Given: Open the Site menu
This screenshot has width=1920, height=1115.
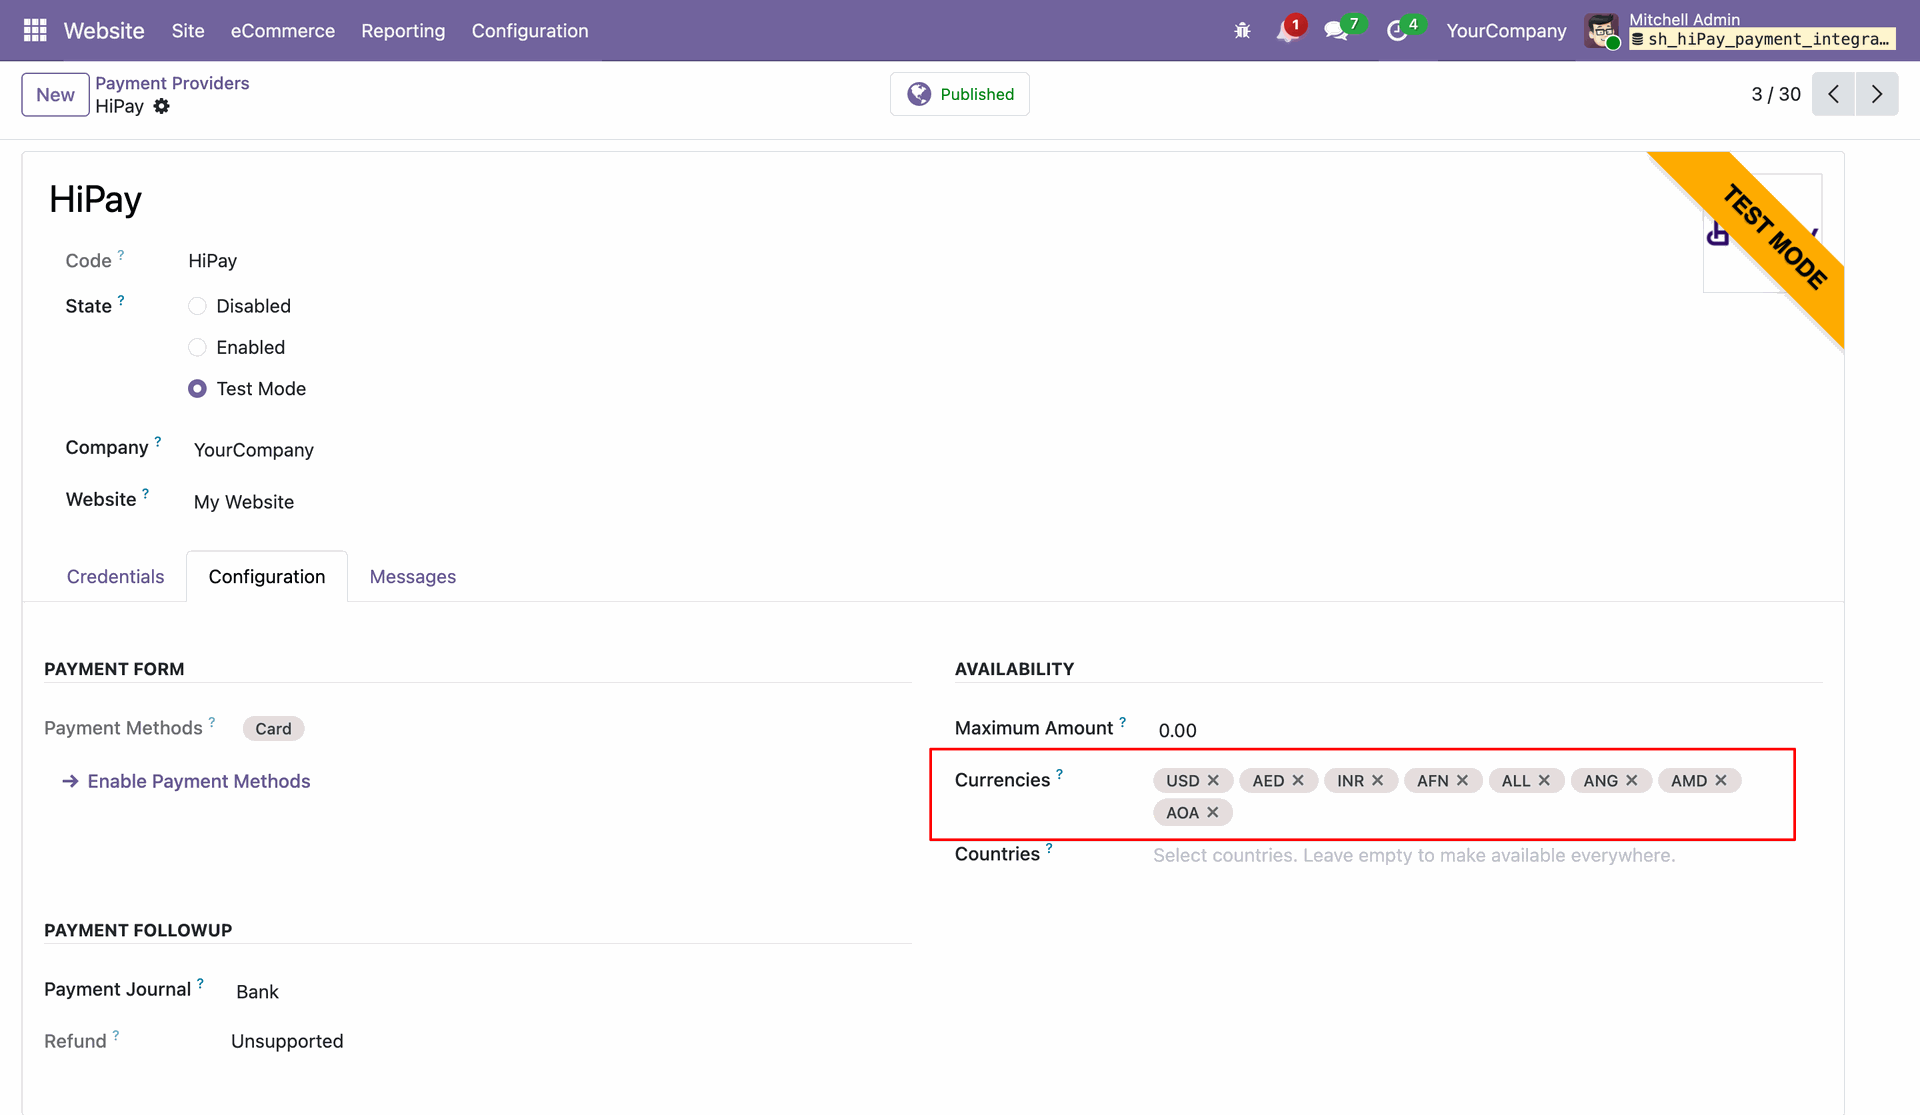Looking at the screenshot, I should (188, 31).
